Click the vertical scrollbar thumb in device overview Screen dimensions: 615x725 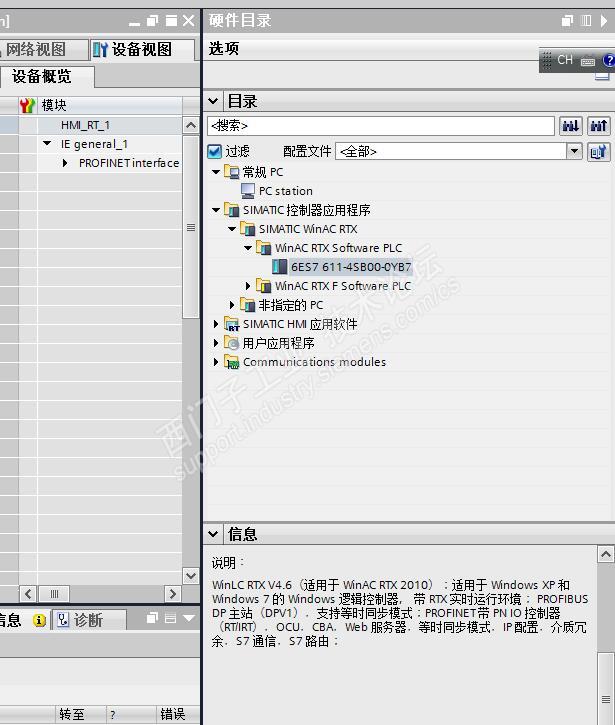click(x=191, y=227)
